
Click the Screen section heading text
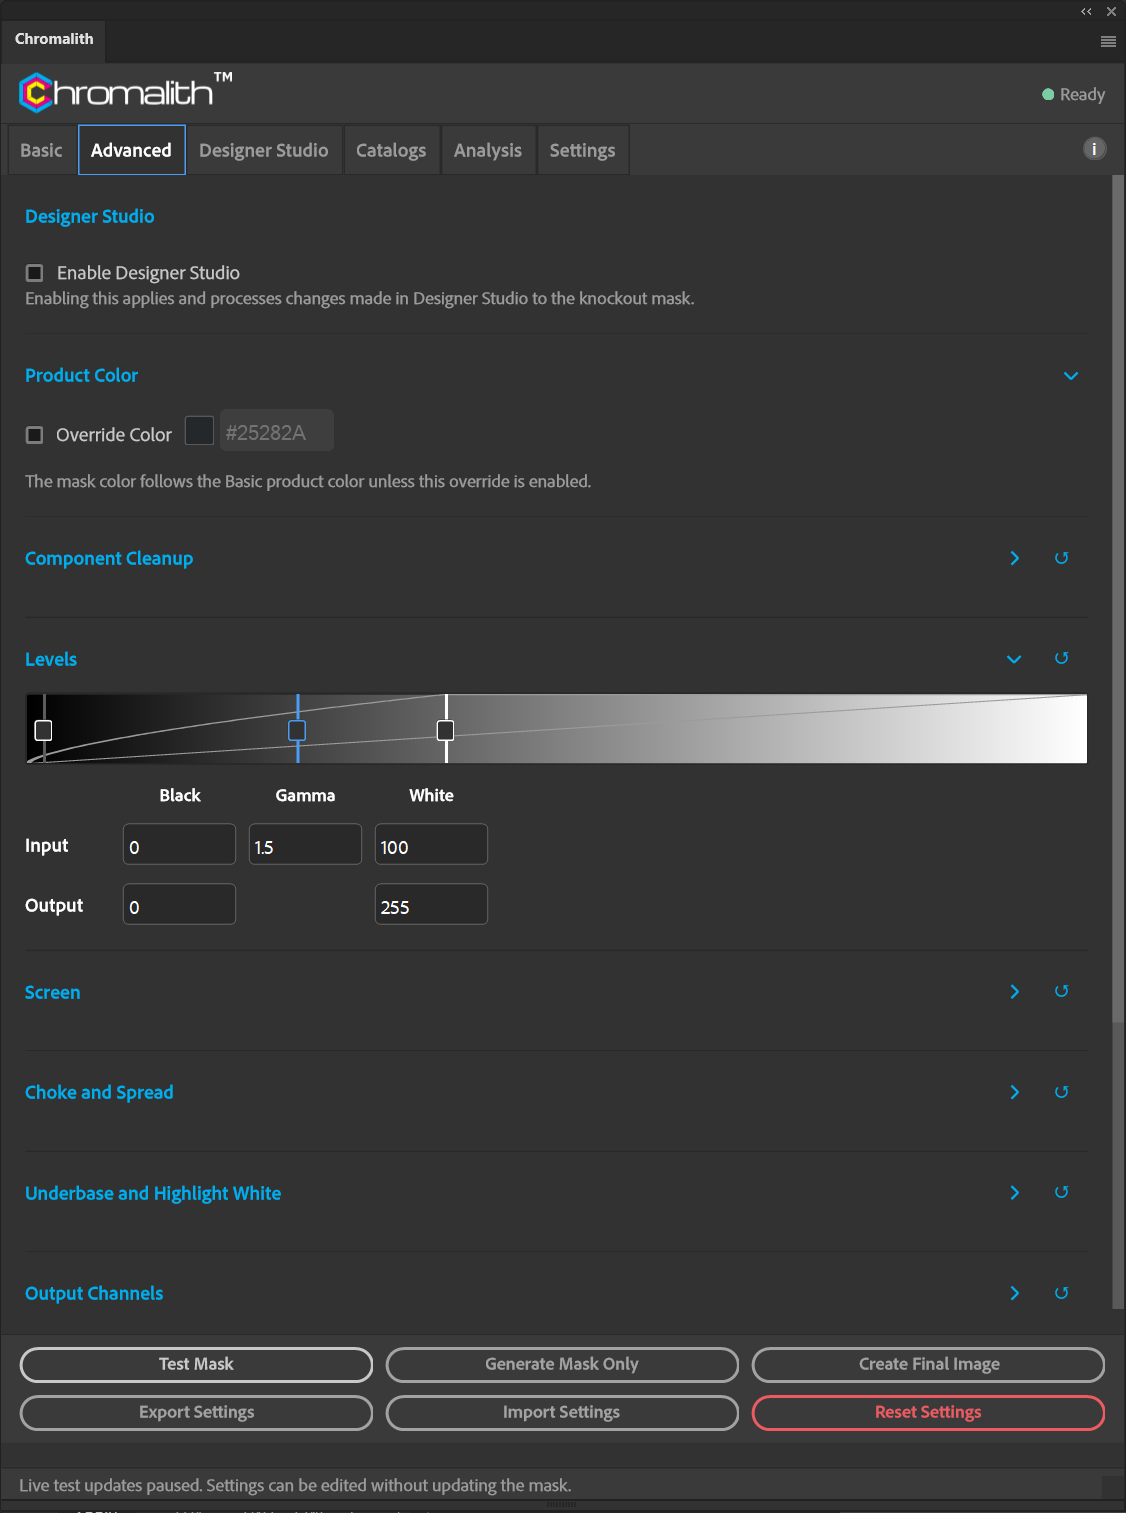(x=53, y=992)
